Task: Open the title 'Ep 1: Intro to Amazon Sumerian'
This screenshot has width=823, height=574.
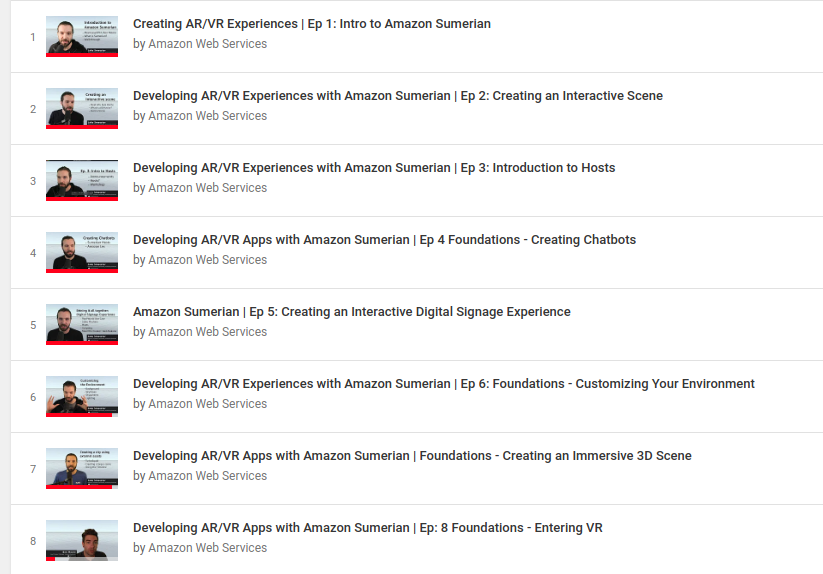Action: pyautogui.click(x=311, y=24)
